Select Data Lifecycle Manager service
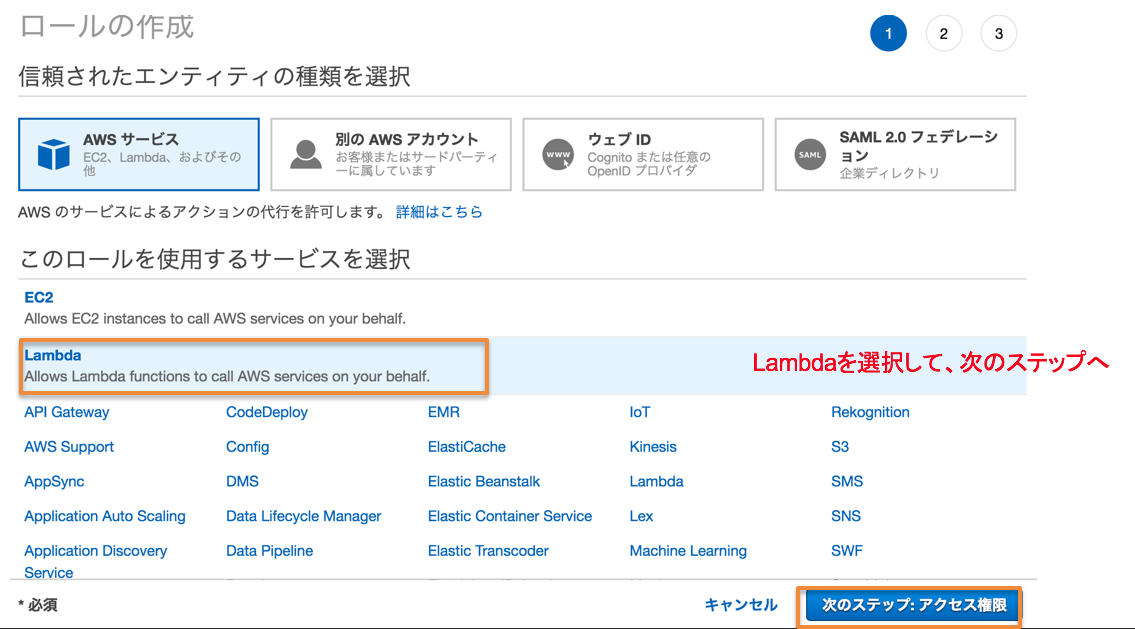1135x629 pixels. (x=303, y=516)
